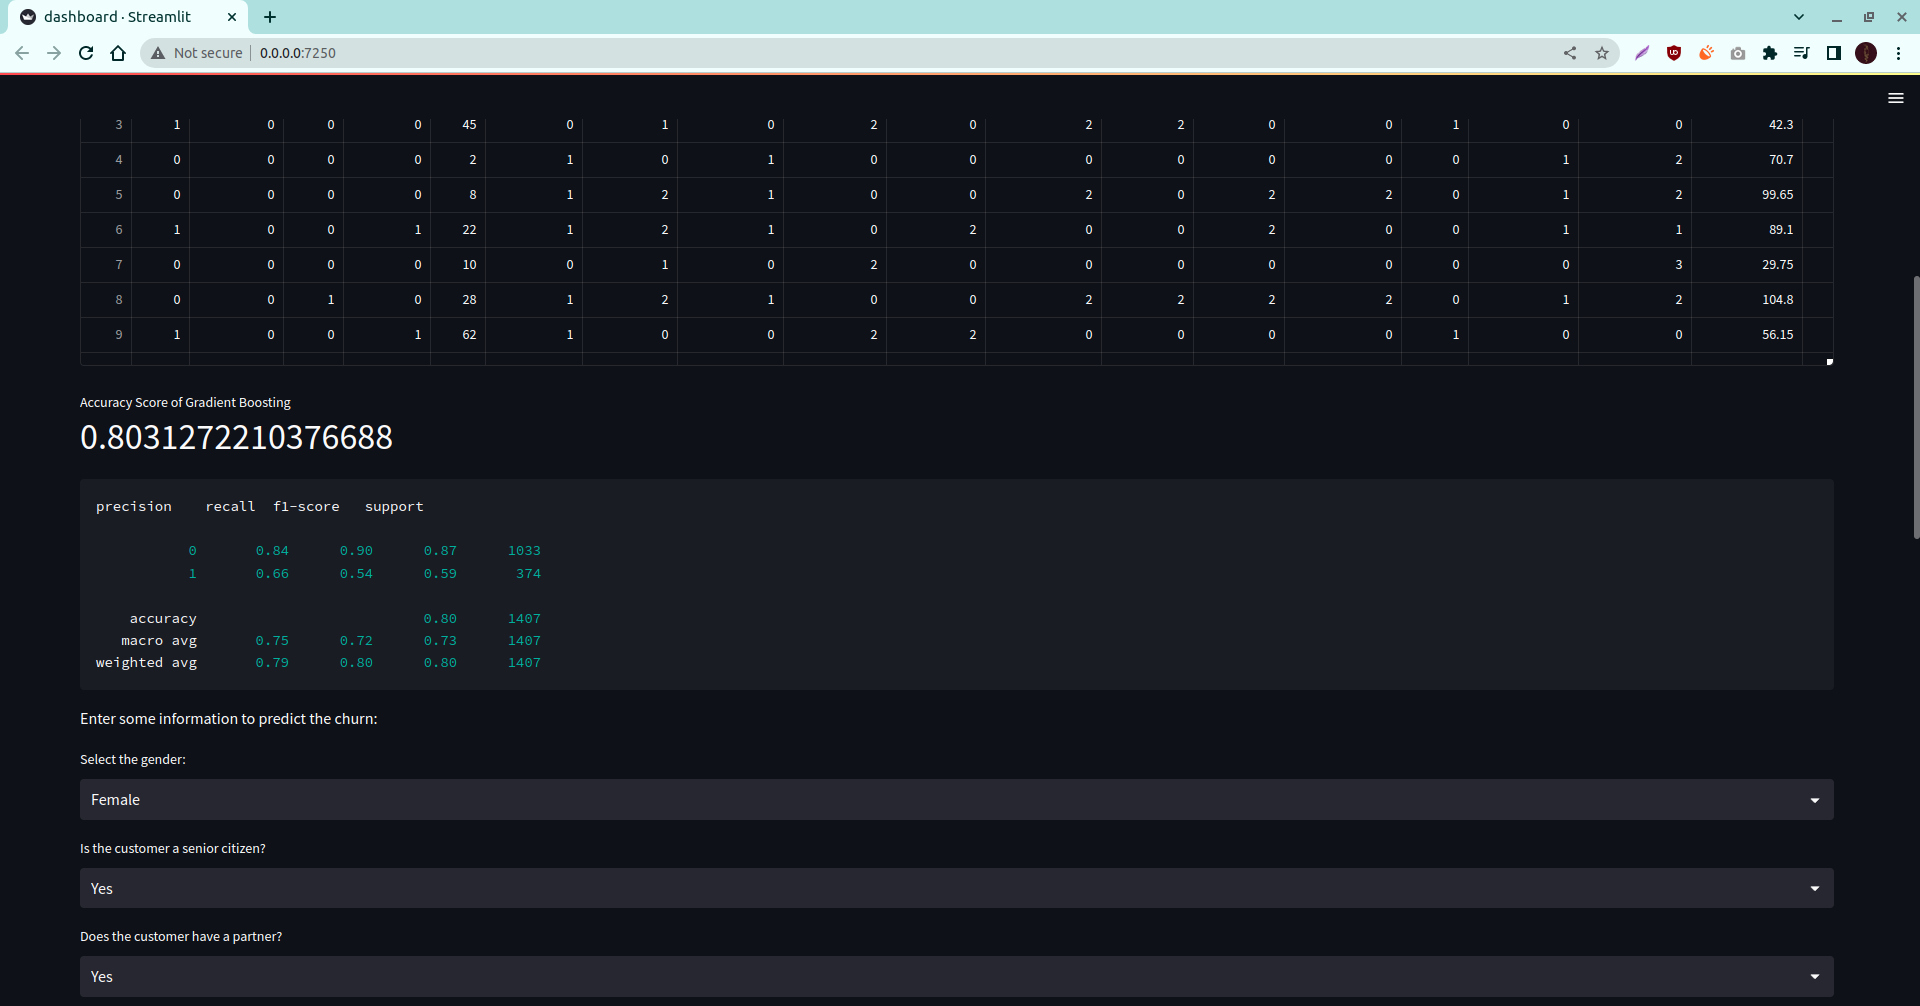Click the right-side page scrollbar
Screen dimensions: 1920x1006
coord(1914,408)
